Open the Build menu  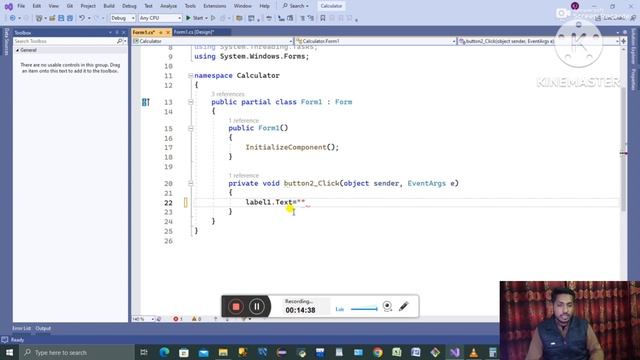tap(109, 6)
